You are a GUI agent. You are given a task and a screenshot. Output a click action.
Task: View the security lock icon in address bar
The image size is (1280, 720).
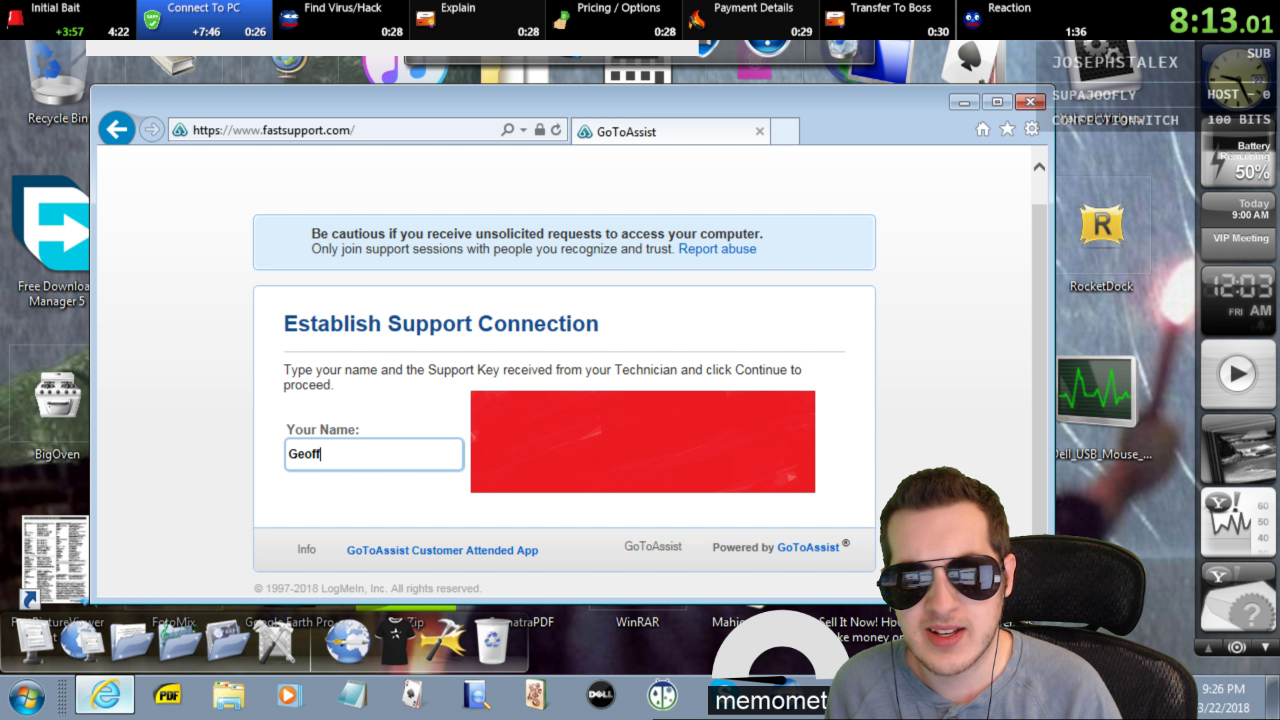tap(540, 130)
